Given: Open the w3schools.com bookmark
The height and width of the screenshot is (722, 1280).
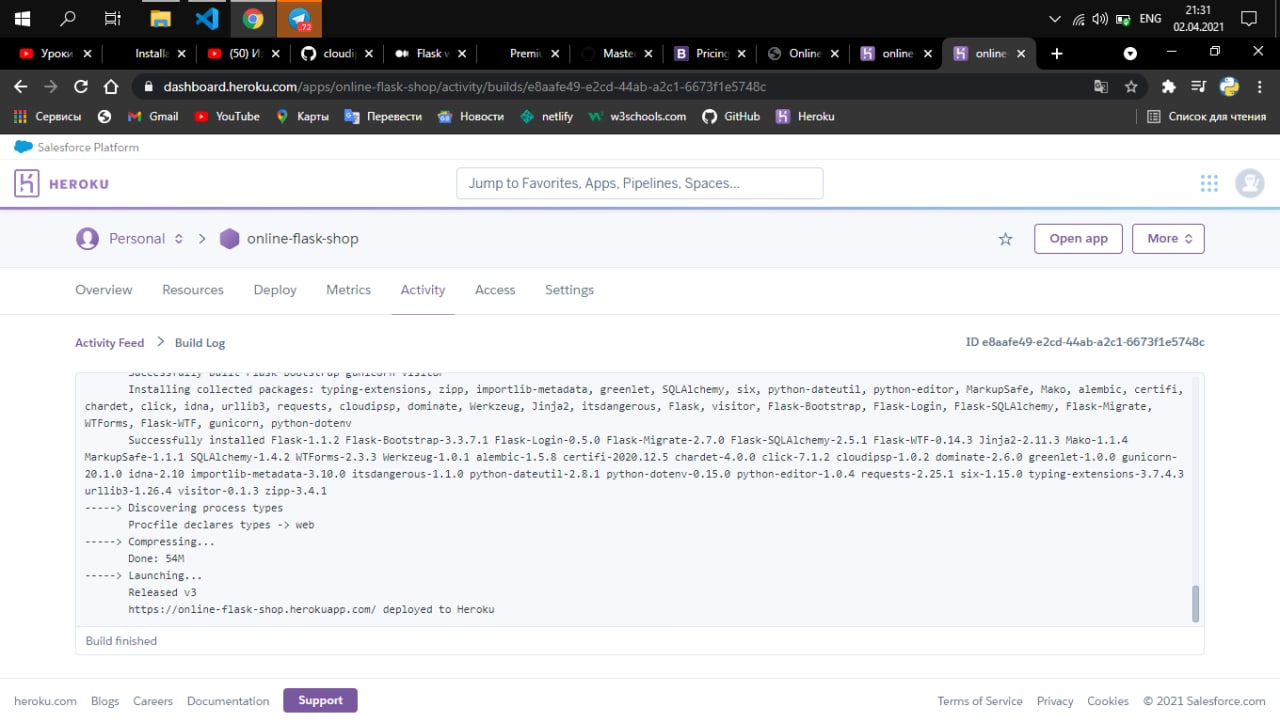Looking at the screenshot, I should [637, 117].
